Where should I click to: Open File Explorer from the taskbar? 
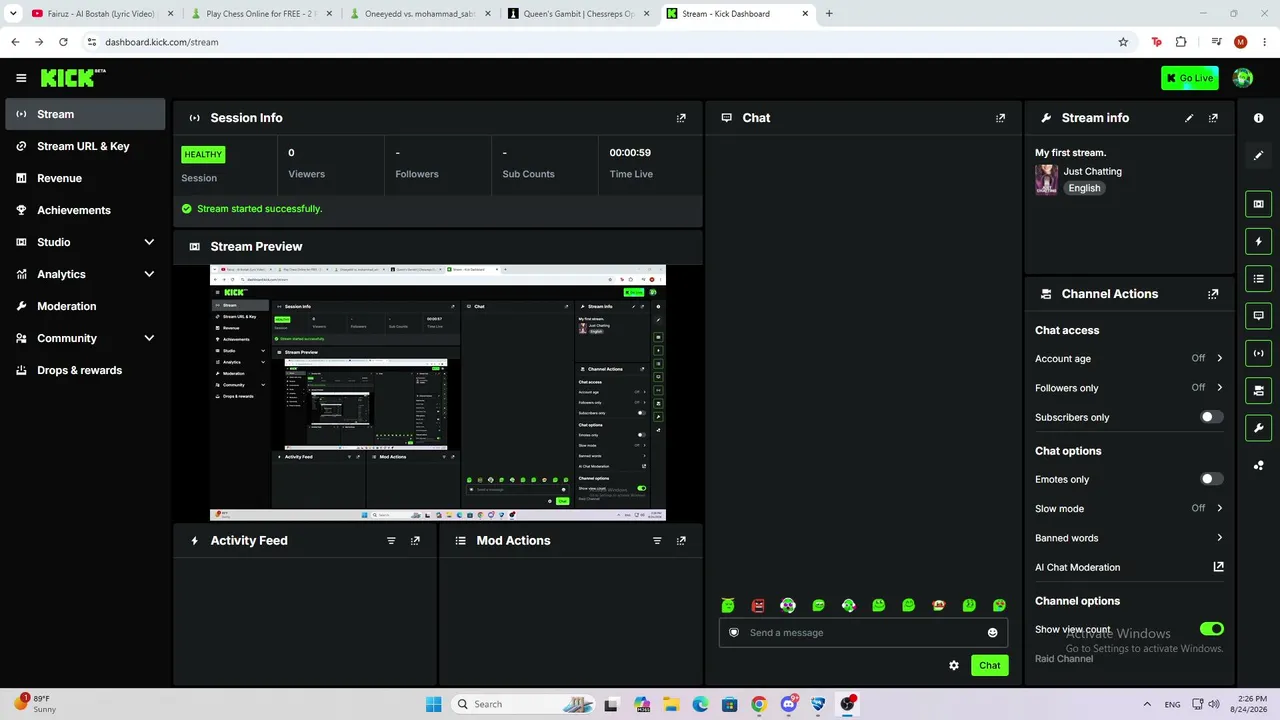coord(671,704)
